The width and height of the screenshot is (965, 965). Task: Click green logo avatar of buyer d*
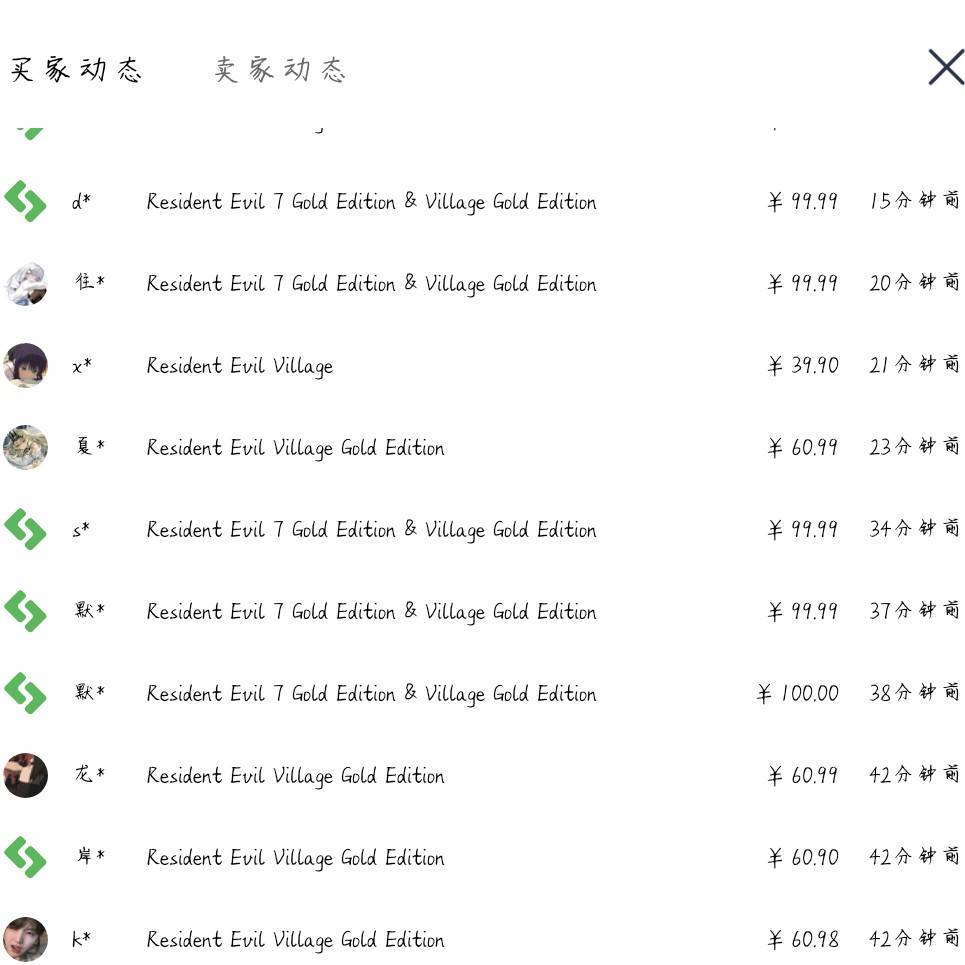[x=25, y=201]
